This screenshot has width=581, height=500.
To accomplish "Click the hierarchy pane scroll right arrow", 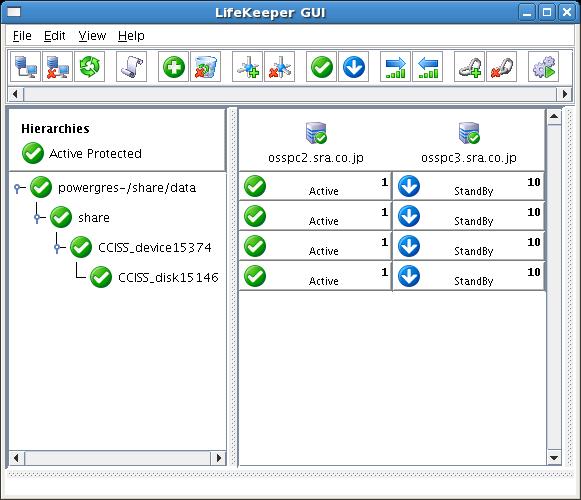I will pyautogui.click(x=218, y=458).
